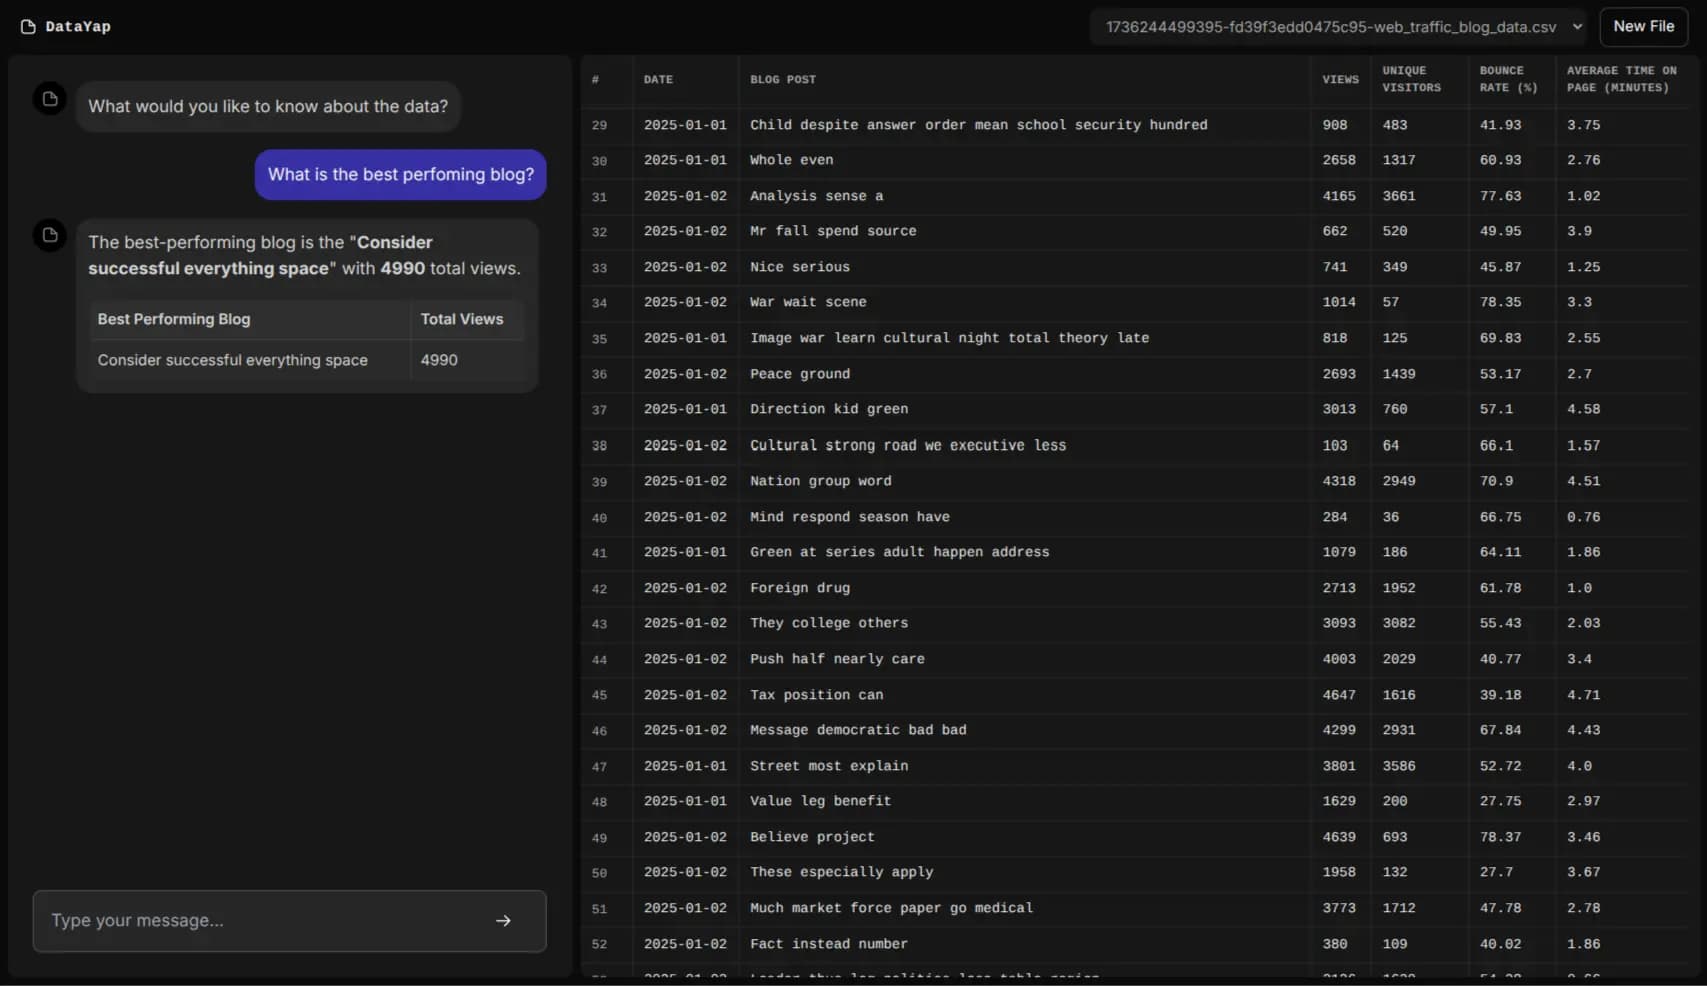The image size is (1707, 986).
Task: Click the 'Tax position can' row
Action: pos(816,695)
